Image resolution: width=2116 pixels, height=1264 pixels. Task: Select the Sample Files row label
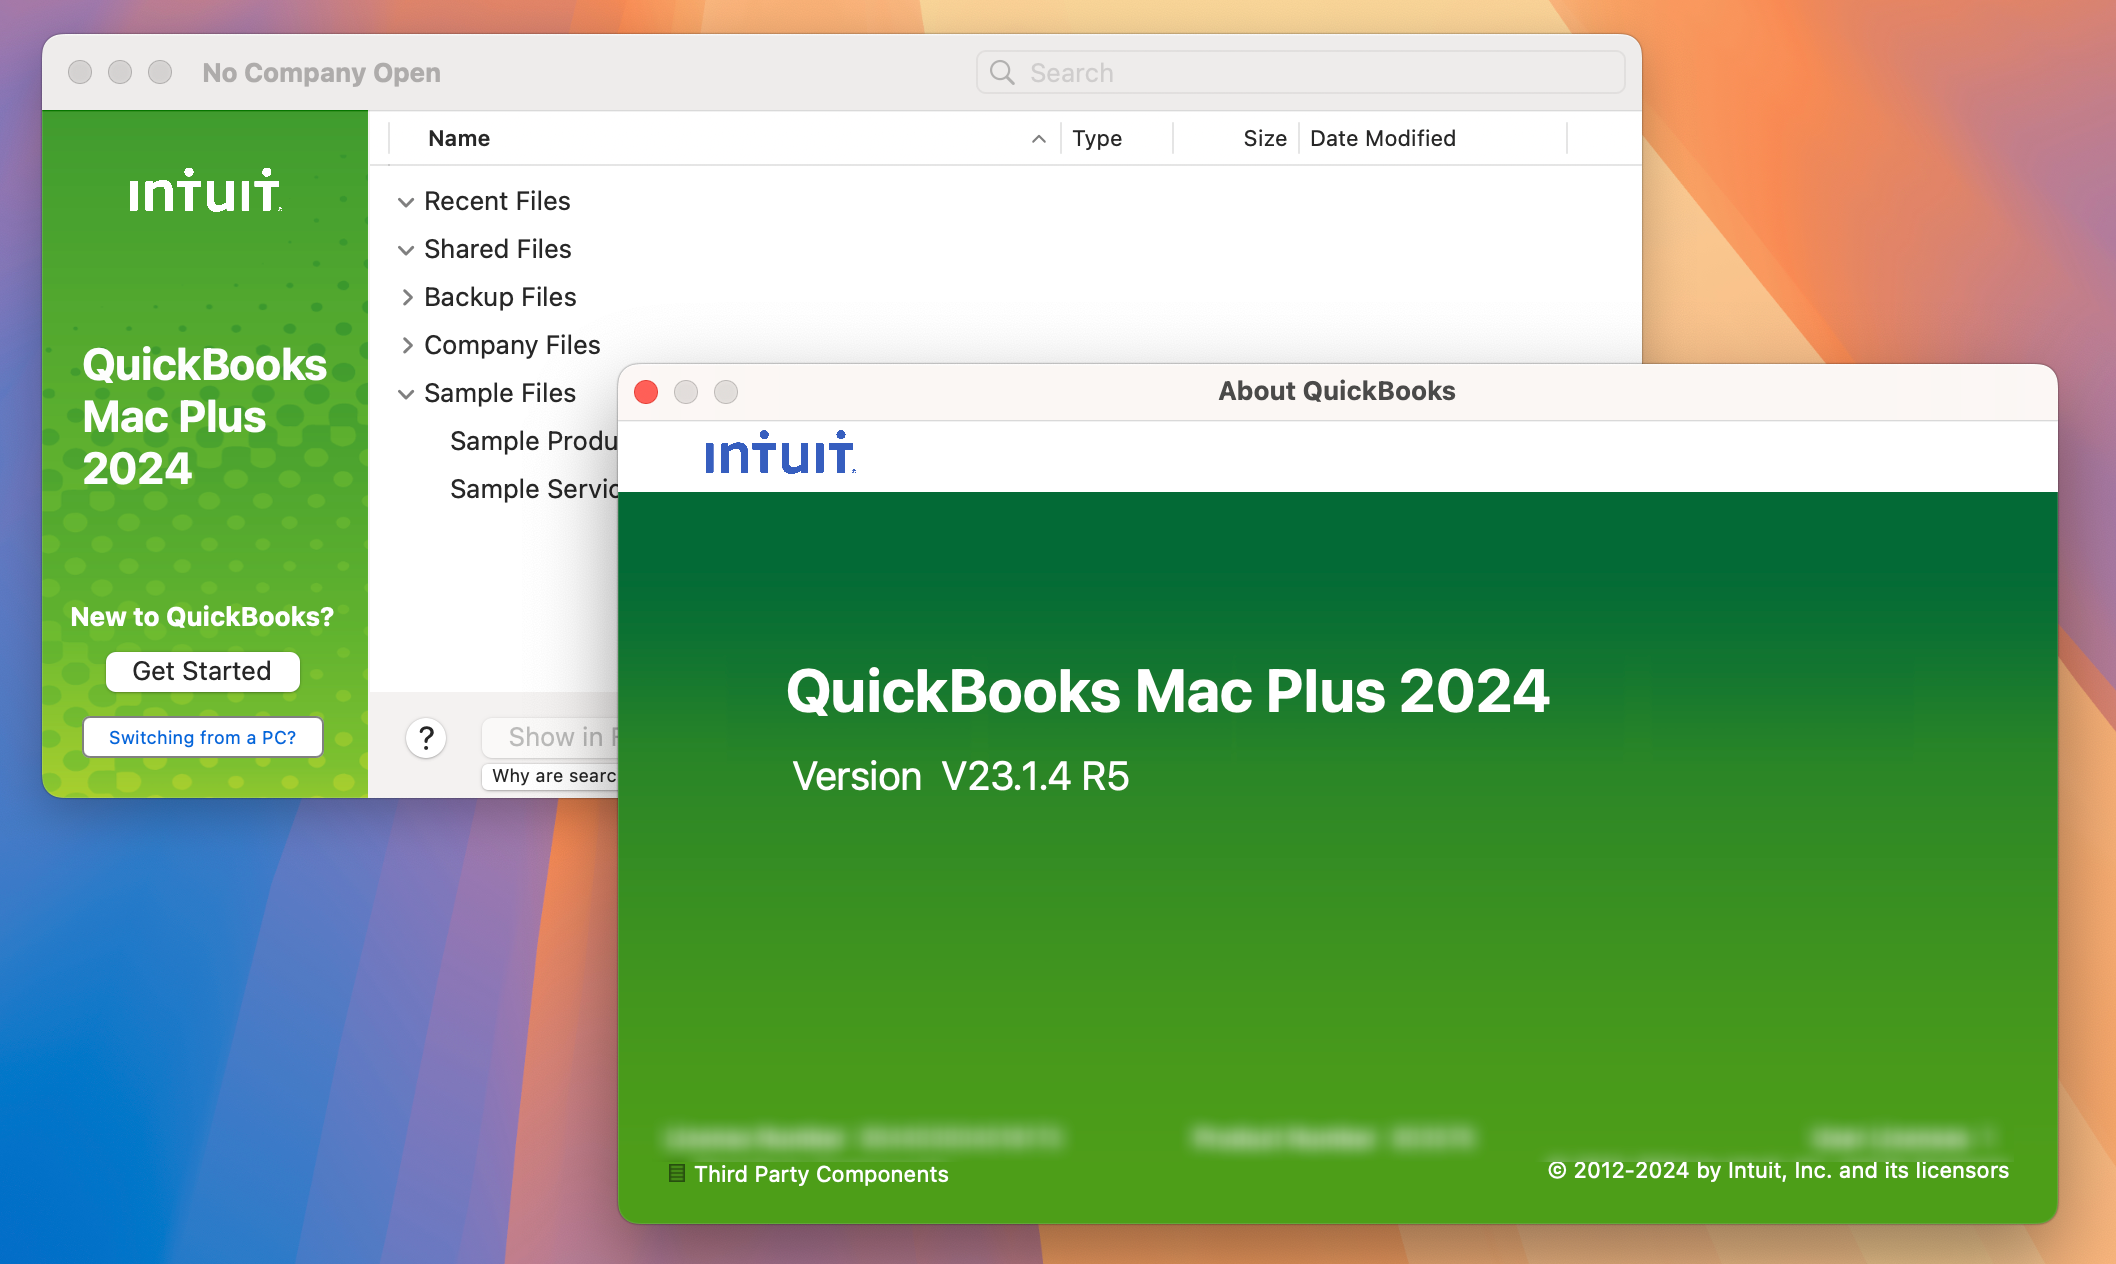point(500,393)
